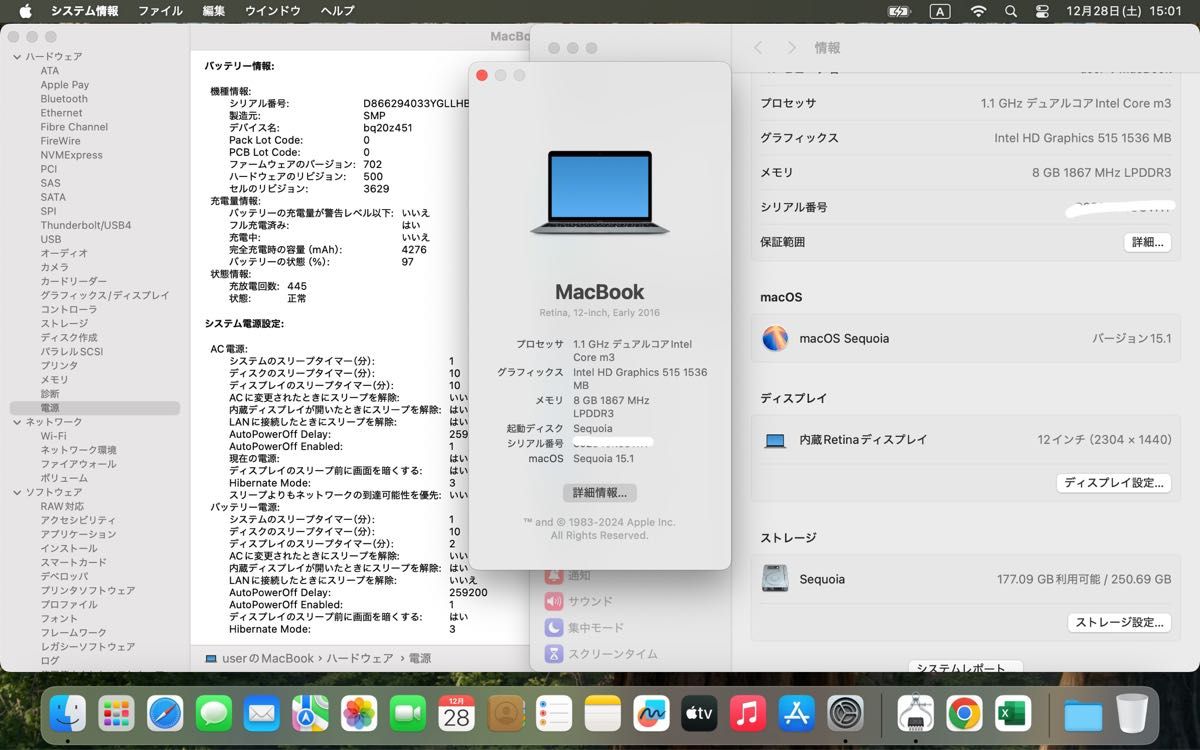Open 編集 menu
Viewport: 1200px width, 750px height.
point(214,11)
